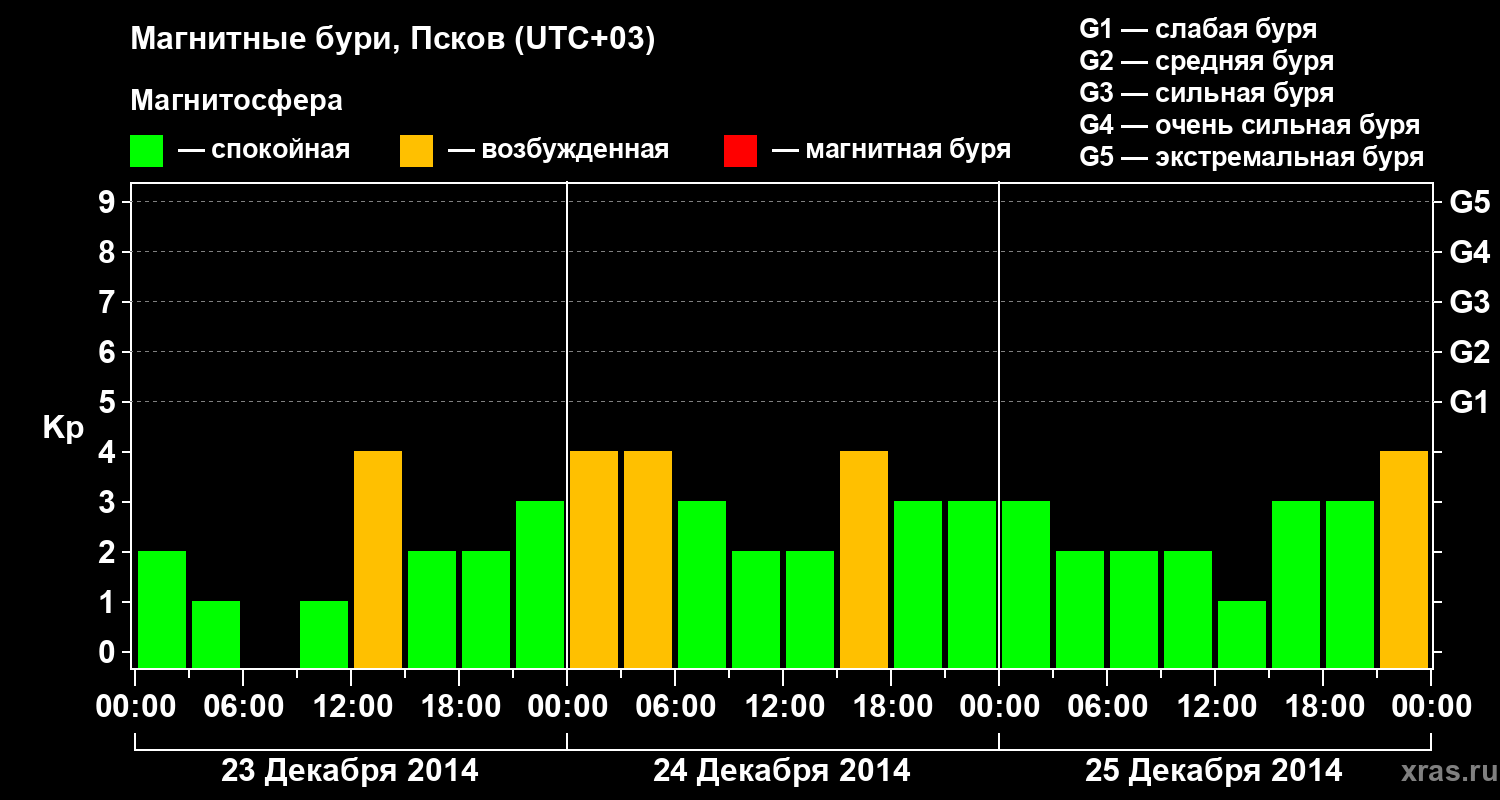1500x800 pixels.
Task: Click the '24 Декабря 2014' date label
Action: point(782,771)
